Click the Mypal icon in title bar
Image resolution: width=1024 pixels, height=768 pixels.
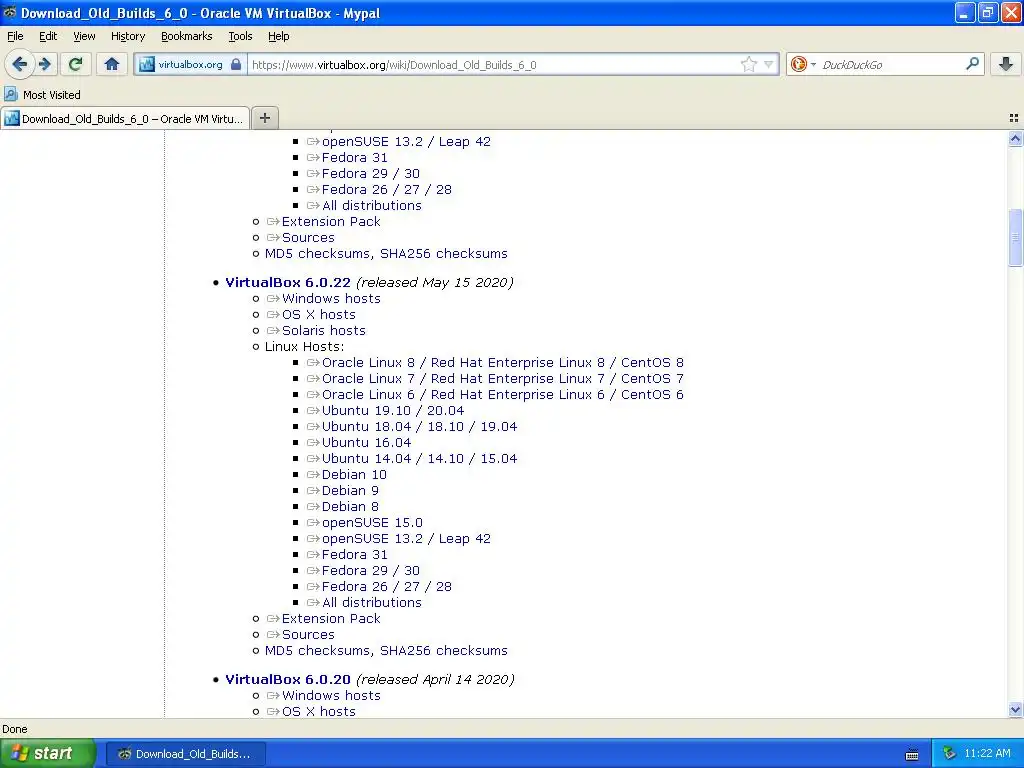tap(10, 12)
